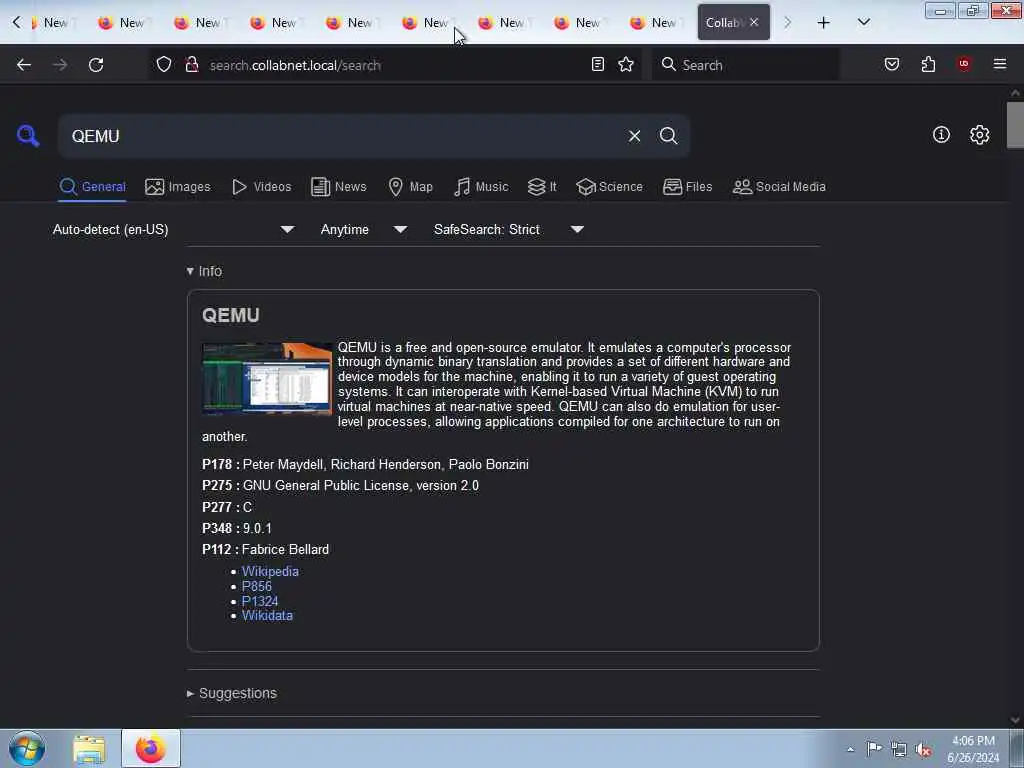The image size is (1024, 768).
Task: Show hidden tray icons arrow
Action: click(850, 749)
